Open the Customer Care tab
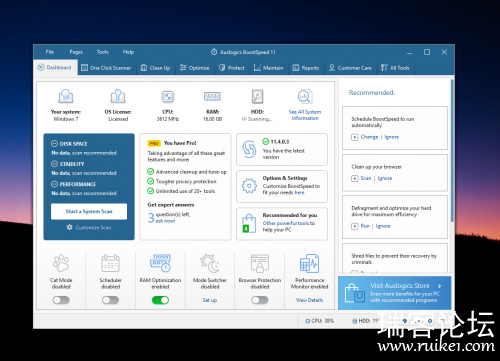500x361 pixels. pyautogui.click(x=350, y=68)
